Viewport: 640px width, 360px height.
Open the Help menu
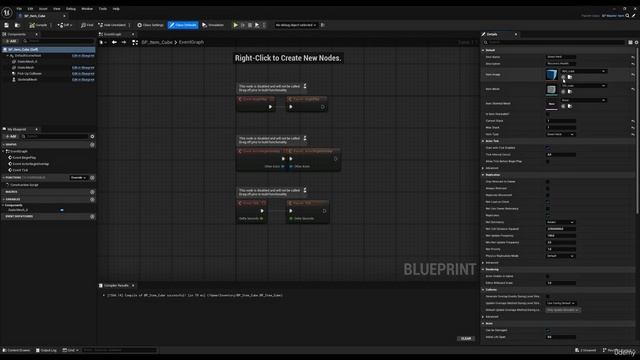(x=116, y=9)
